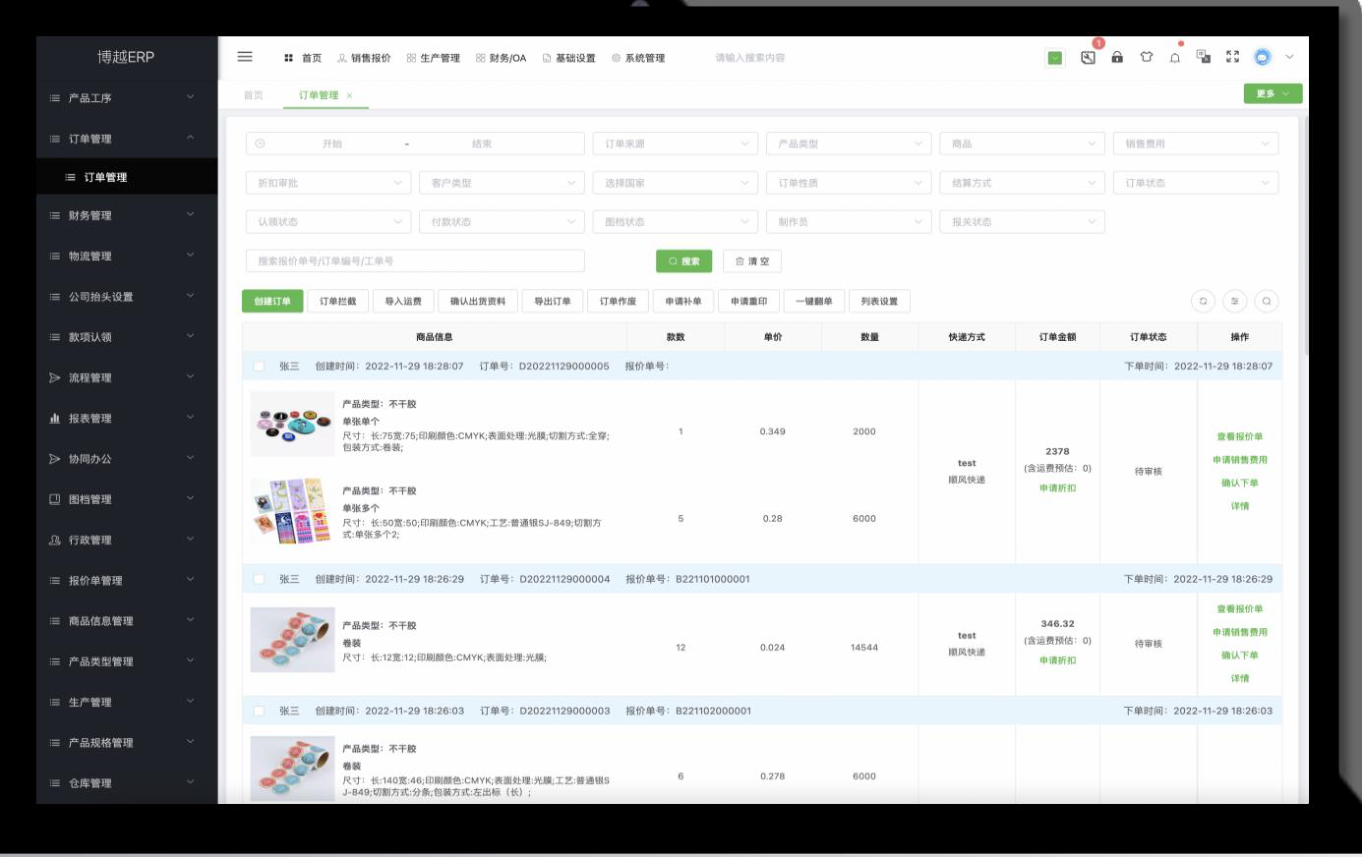Click the screen lock icon
The height and width of the screenshot is (857, 1362).
pos(1117,59)
